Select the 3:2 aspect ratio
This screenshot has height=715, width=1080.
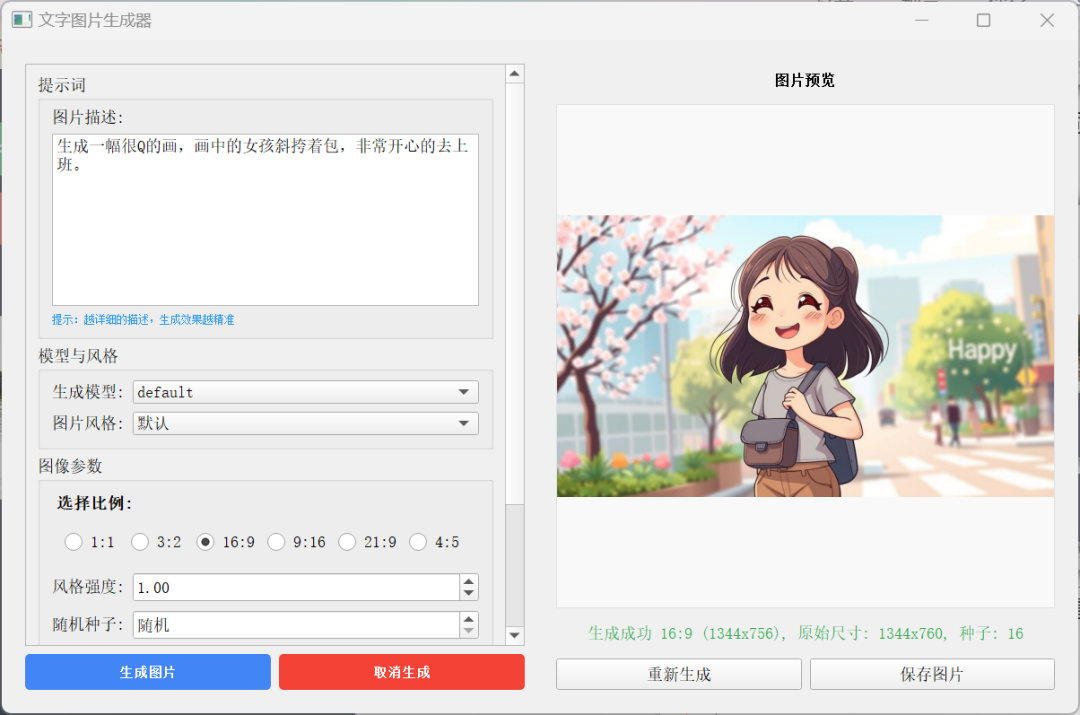(x=140, y=542)
